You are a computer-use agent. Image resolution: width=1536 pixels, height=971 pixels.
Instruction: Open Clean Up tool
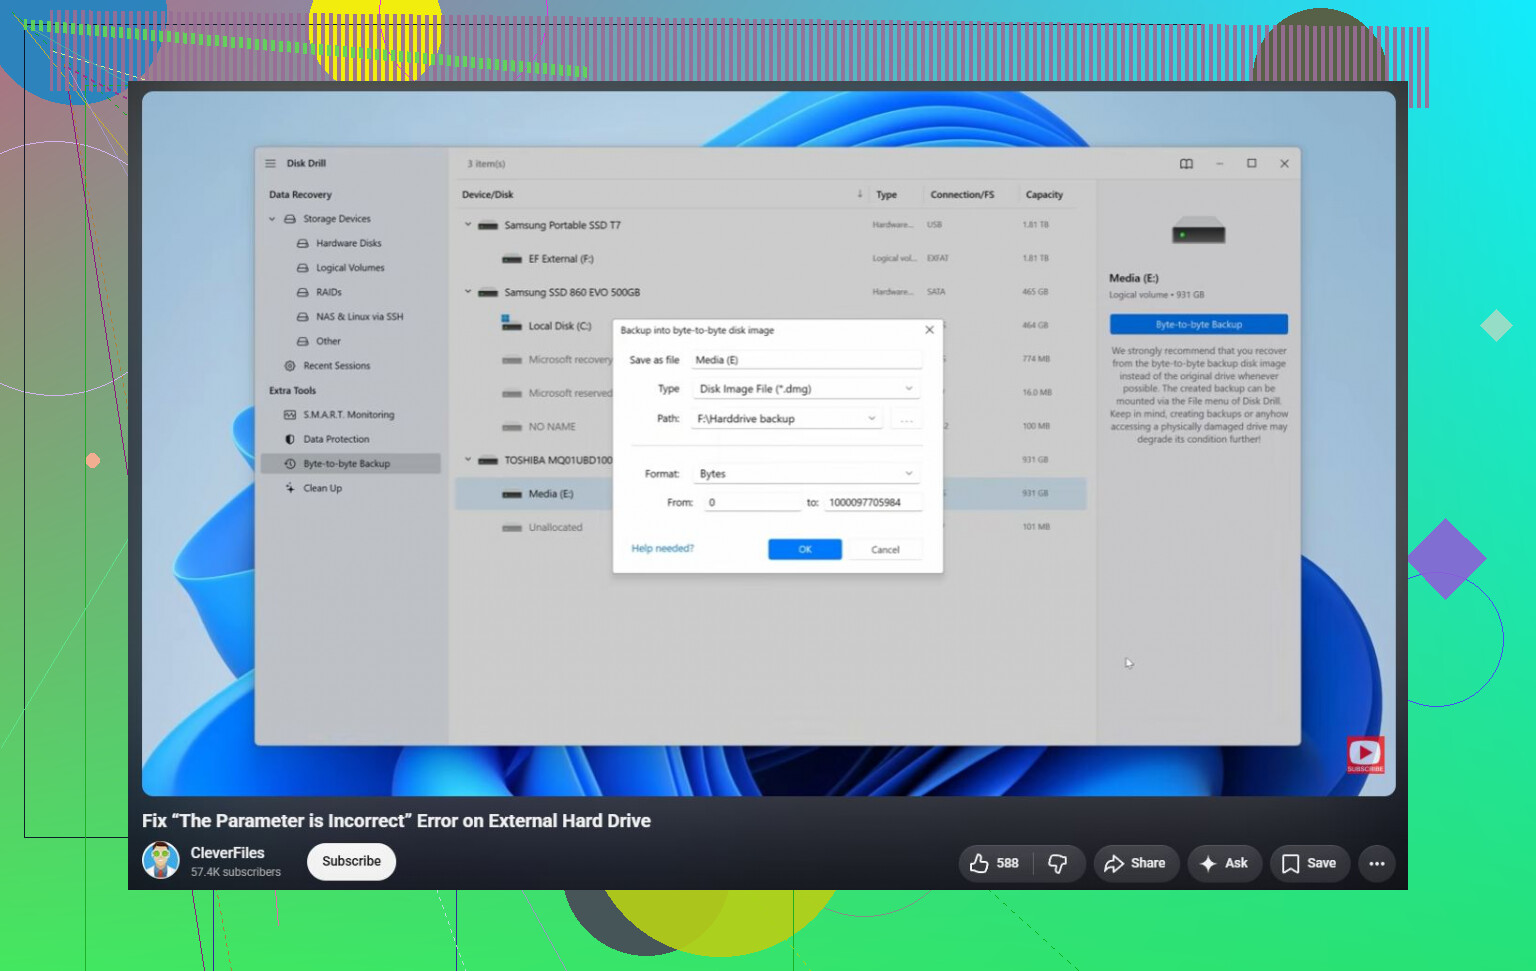322,488
